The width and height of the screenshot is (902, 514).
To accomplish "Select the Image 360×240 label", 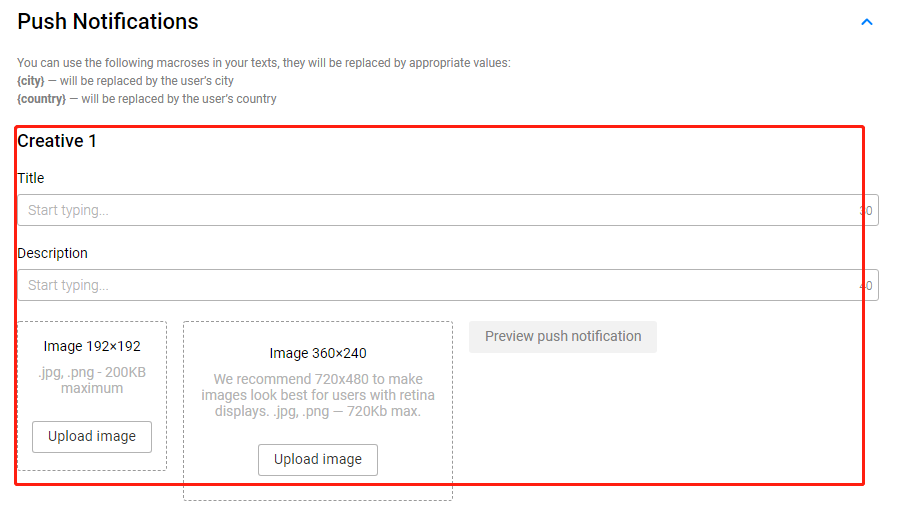I will click(318, 353).
